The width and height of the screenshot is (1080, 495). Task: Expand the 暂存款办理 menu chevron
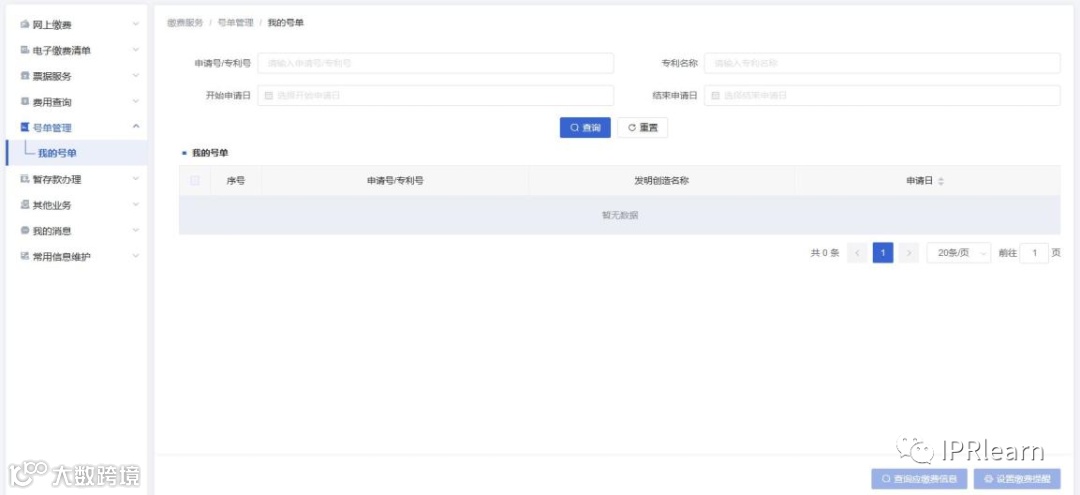pos(136,179)
